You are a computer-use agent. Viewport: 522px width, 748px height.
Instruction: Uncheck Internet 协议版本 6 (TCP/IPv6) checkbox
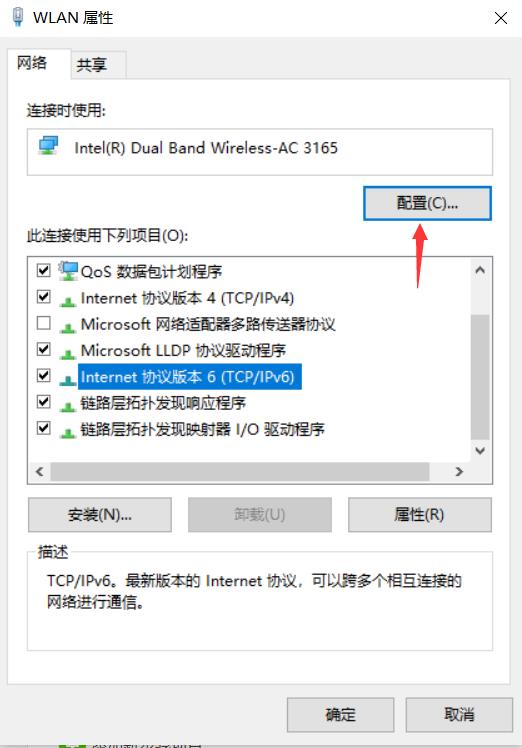point(43,375)
